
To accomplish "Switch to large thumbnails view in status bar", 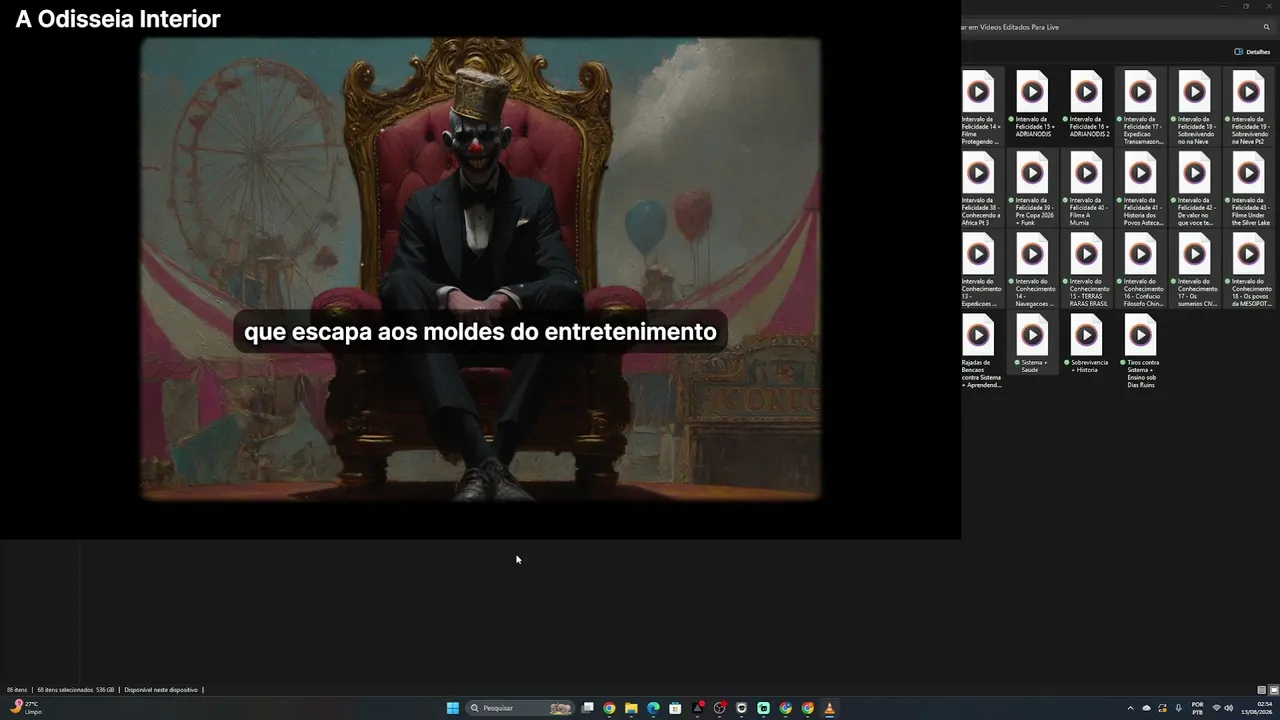I will 1273,690.
